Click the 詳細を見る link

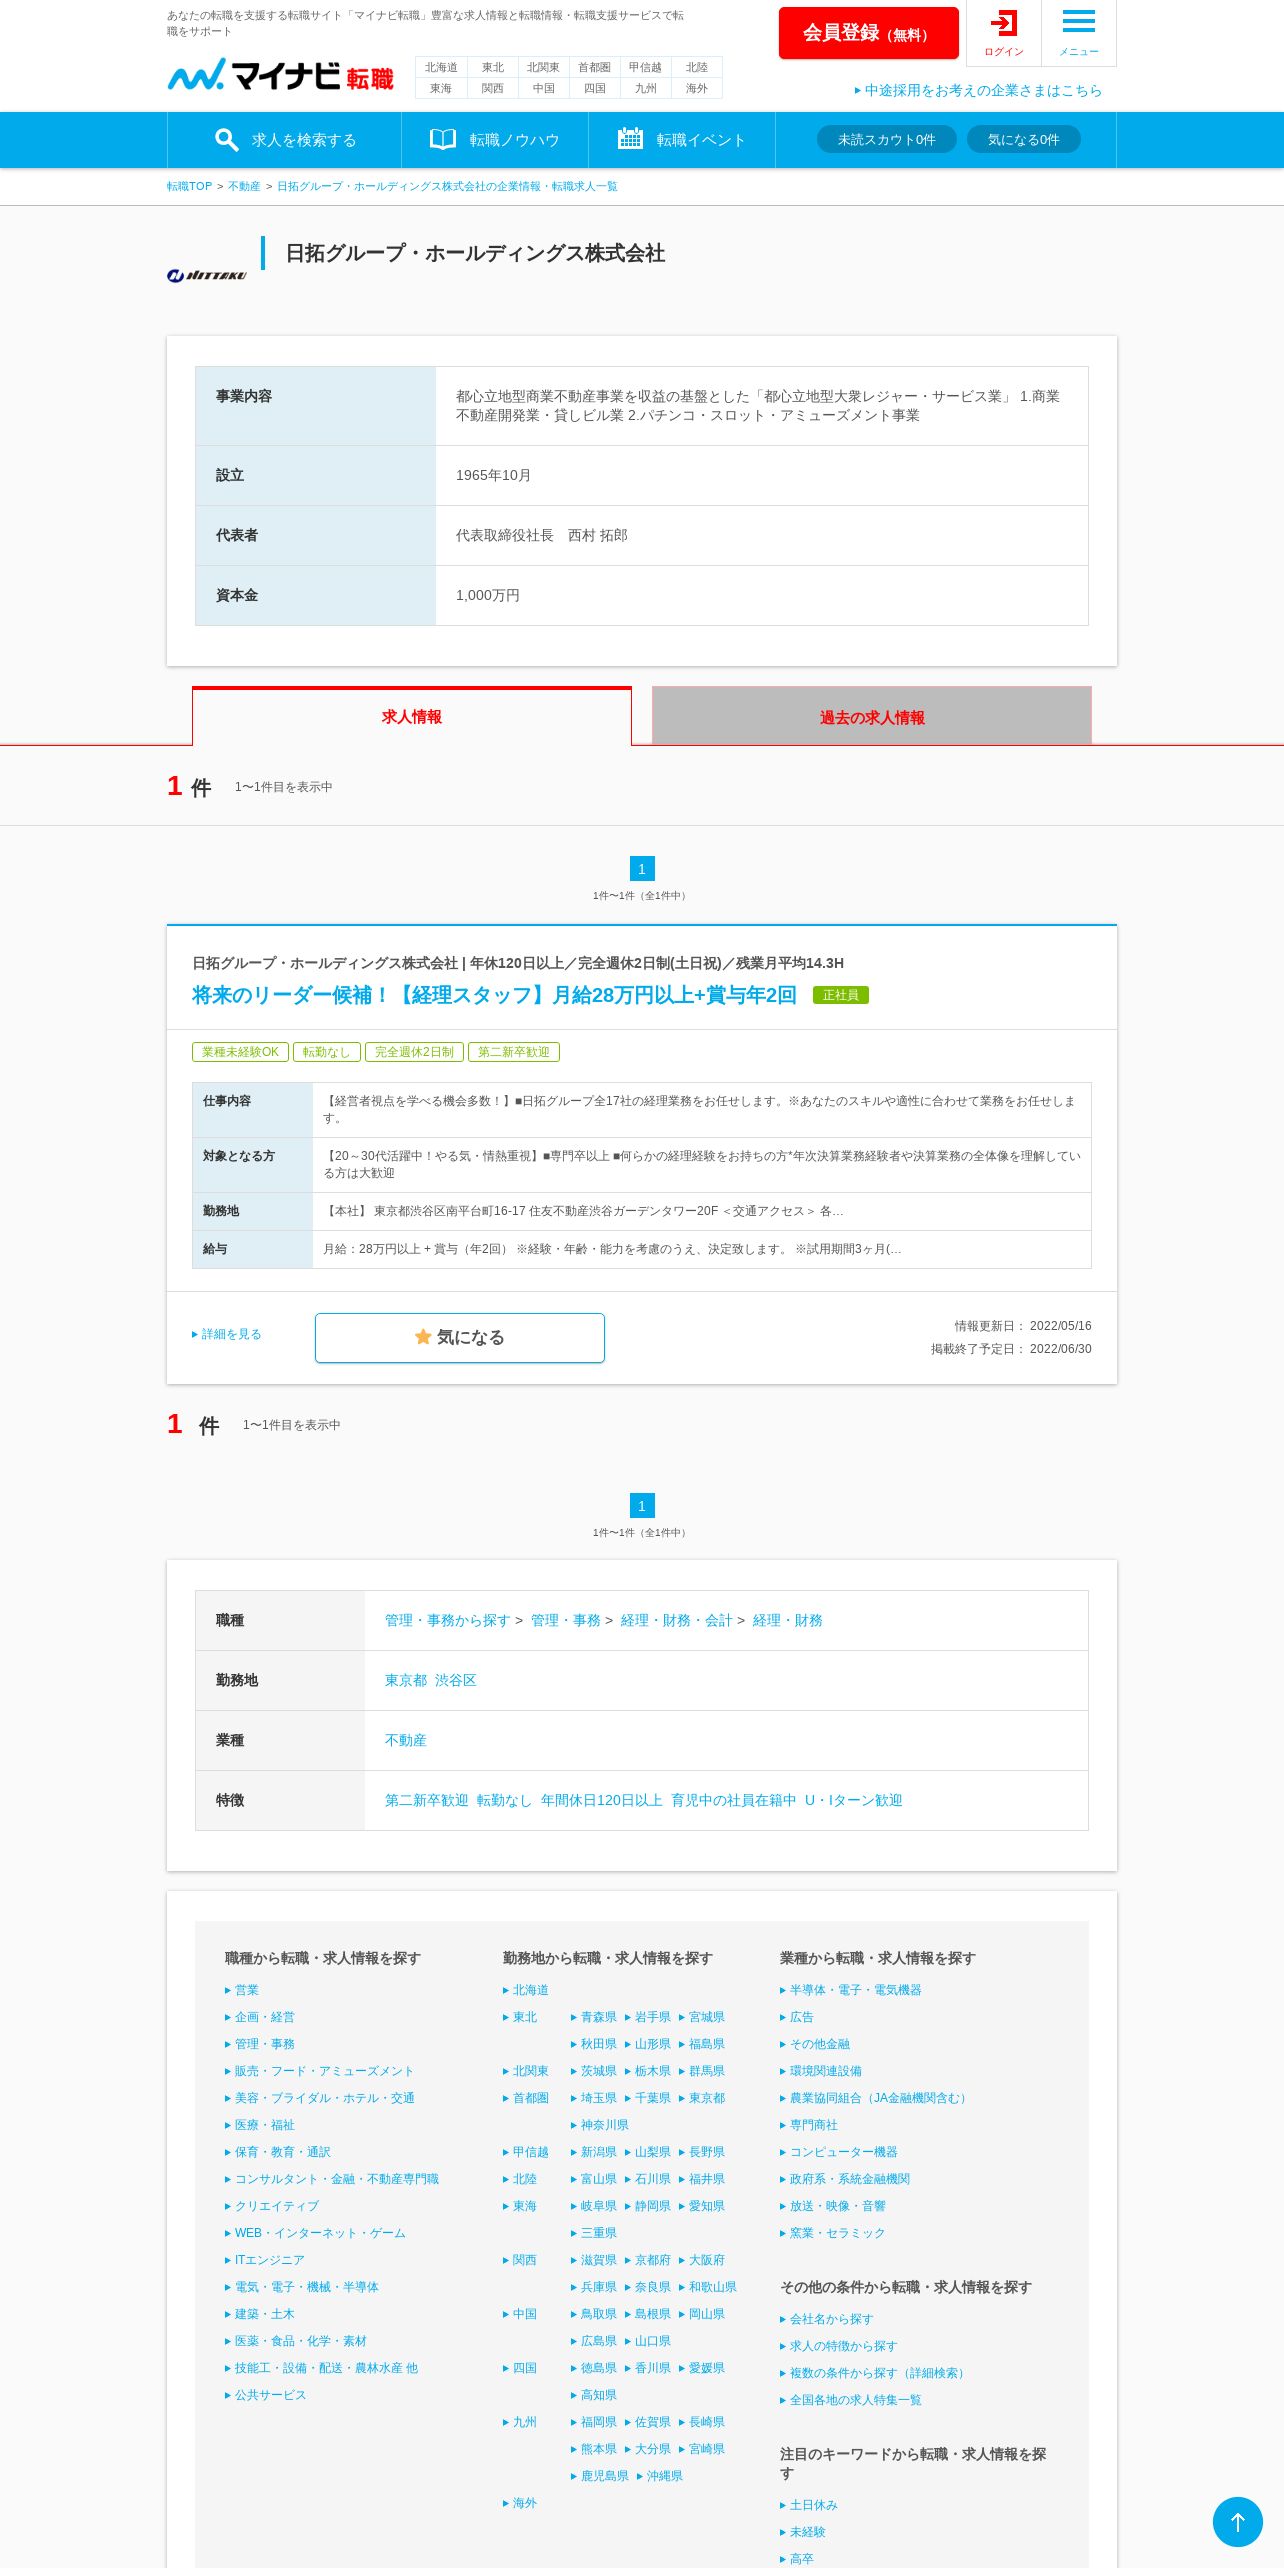(x=227, y=1334)
